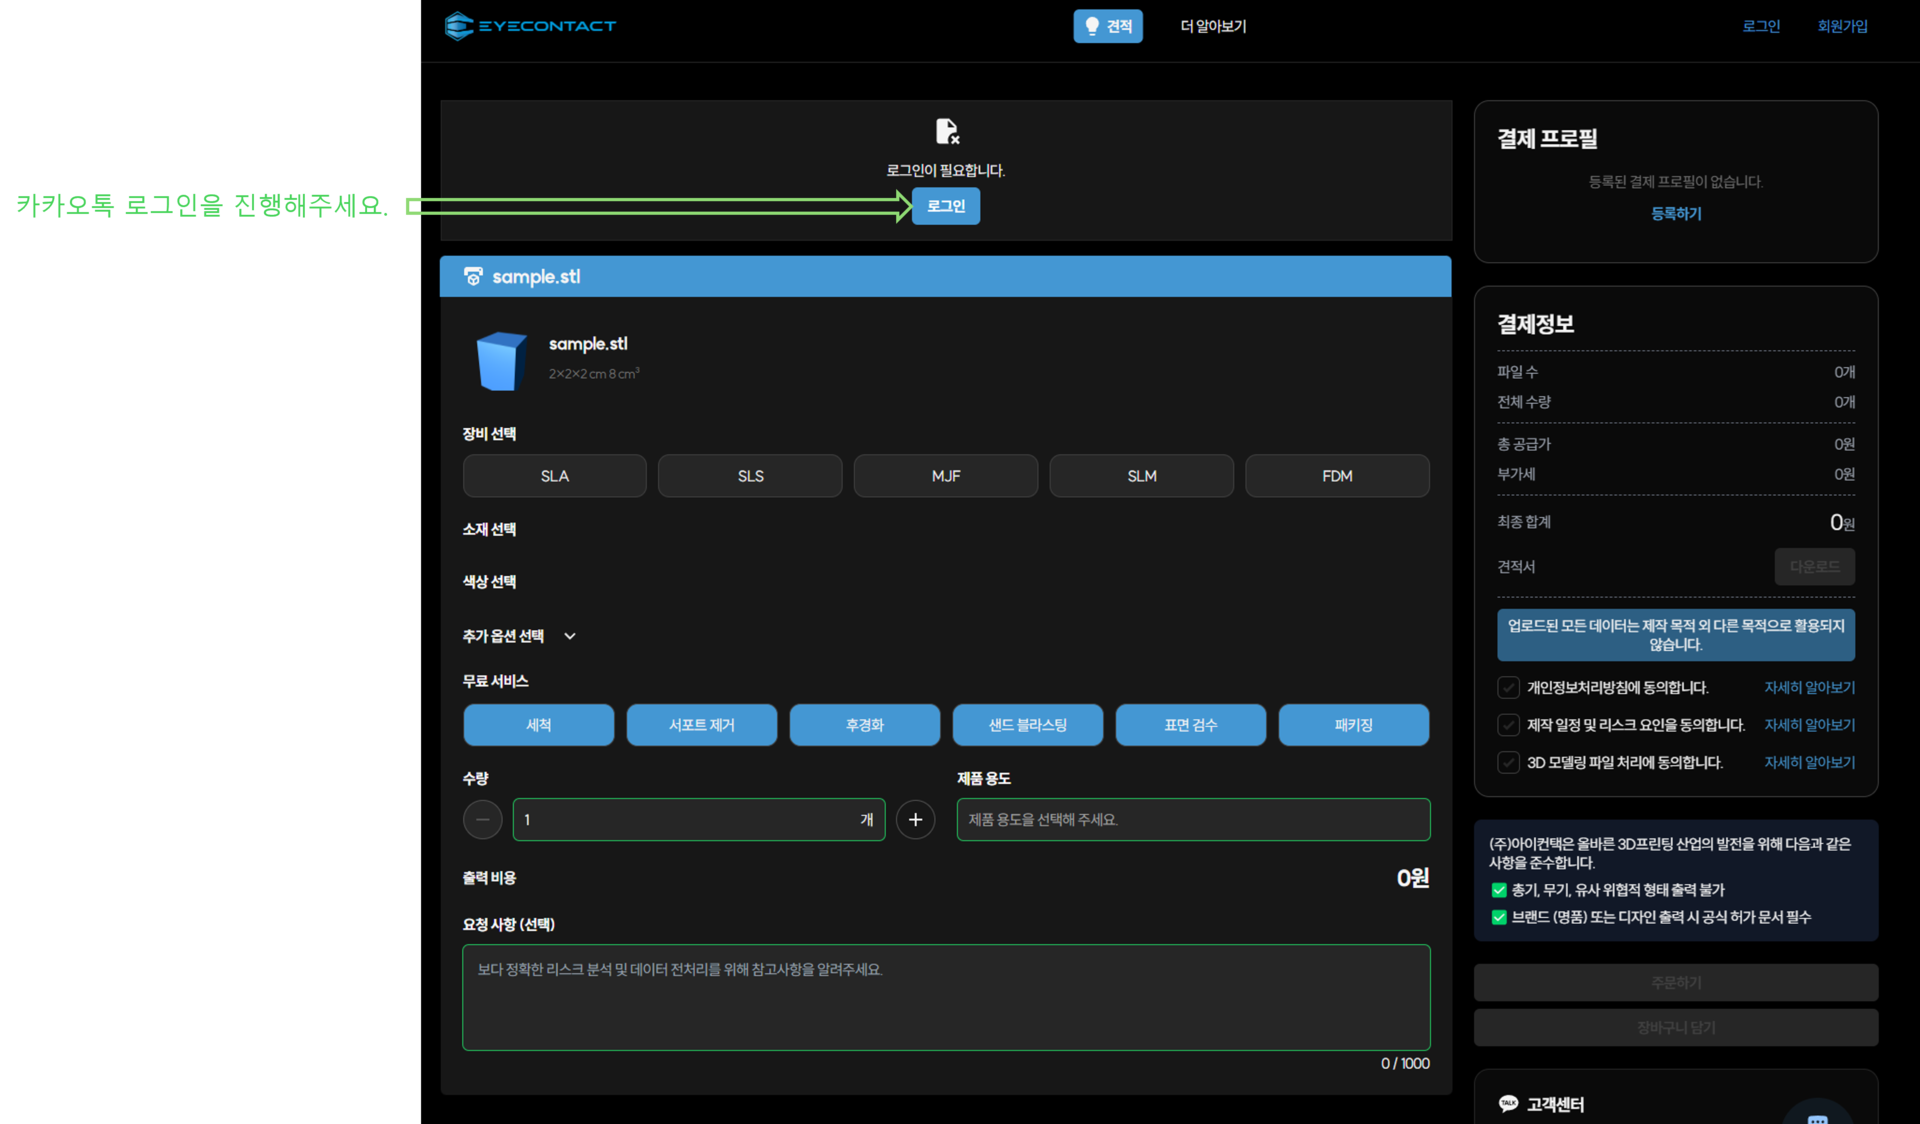Click the 견적서 다운로드 button
Viewport: 1920px width, 1124px height.
click(1814, 567)
